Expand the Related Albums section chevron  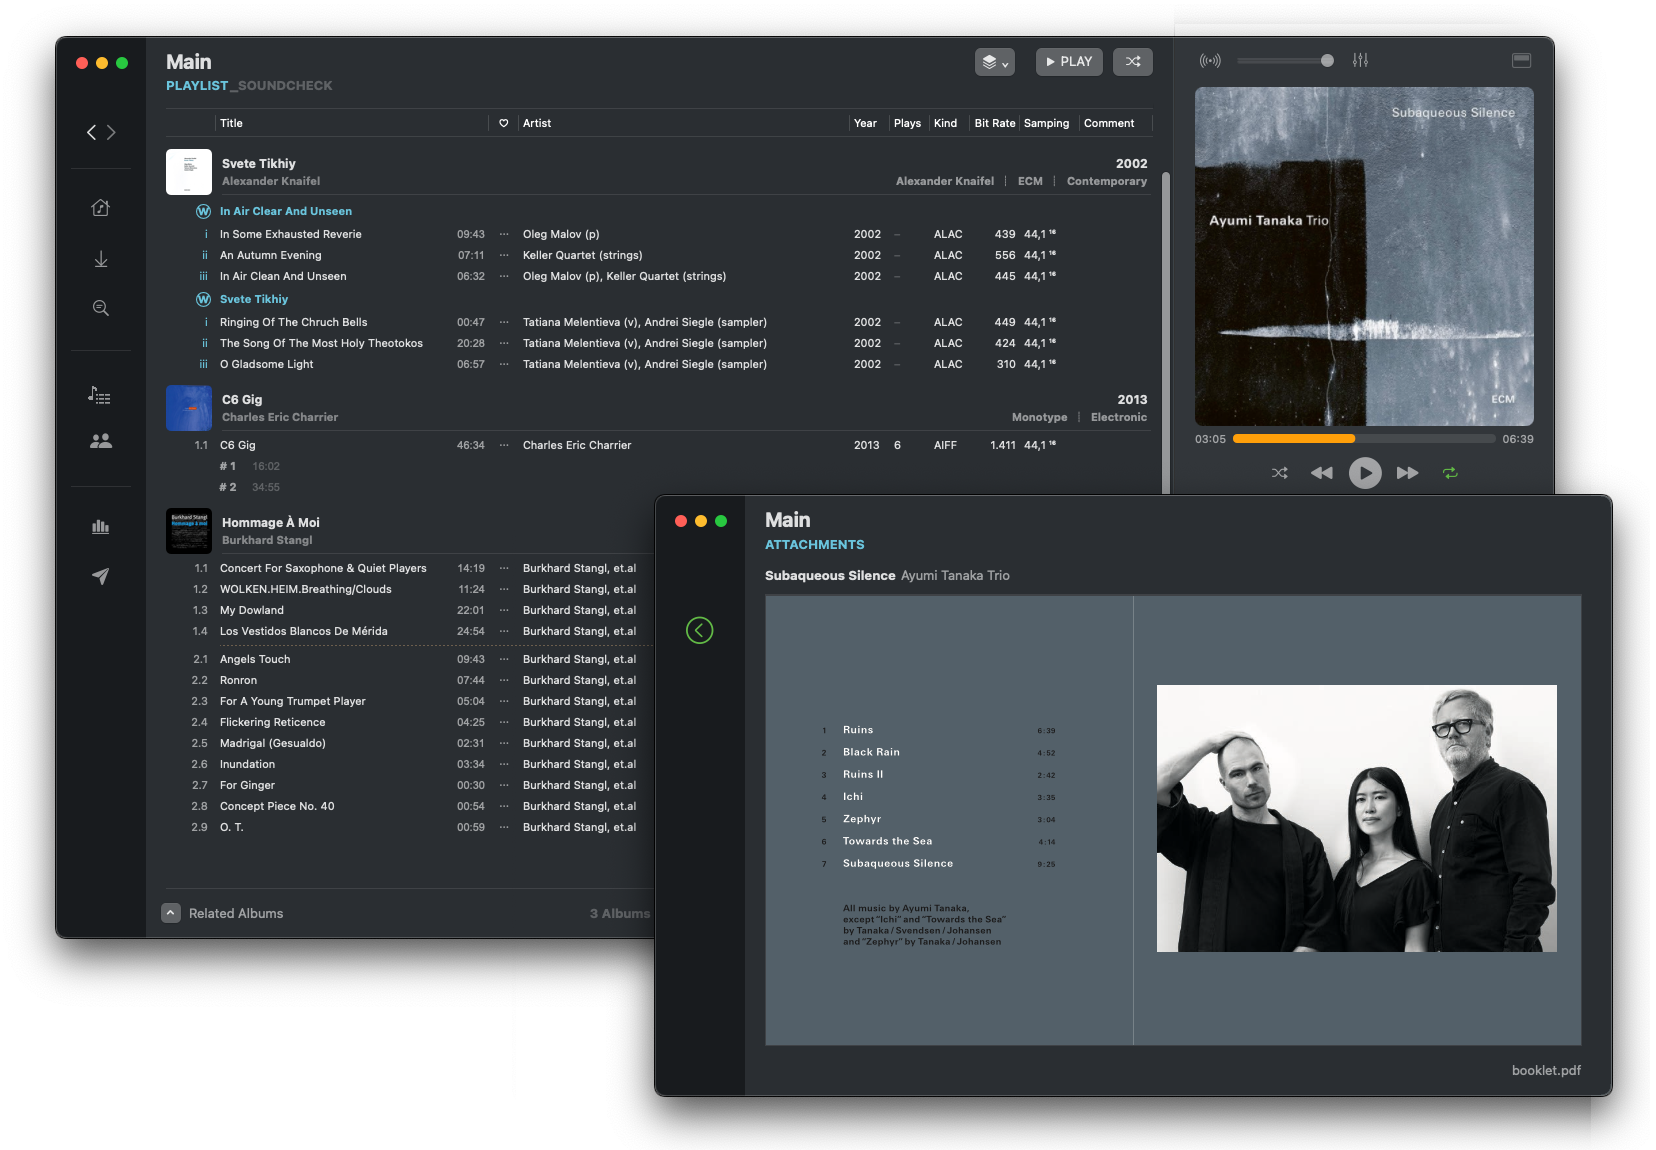(171, 913)
